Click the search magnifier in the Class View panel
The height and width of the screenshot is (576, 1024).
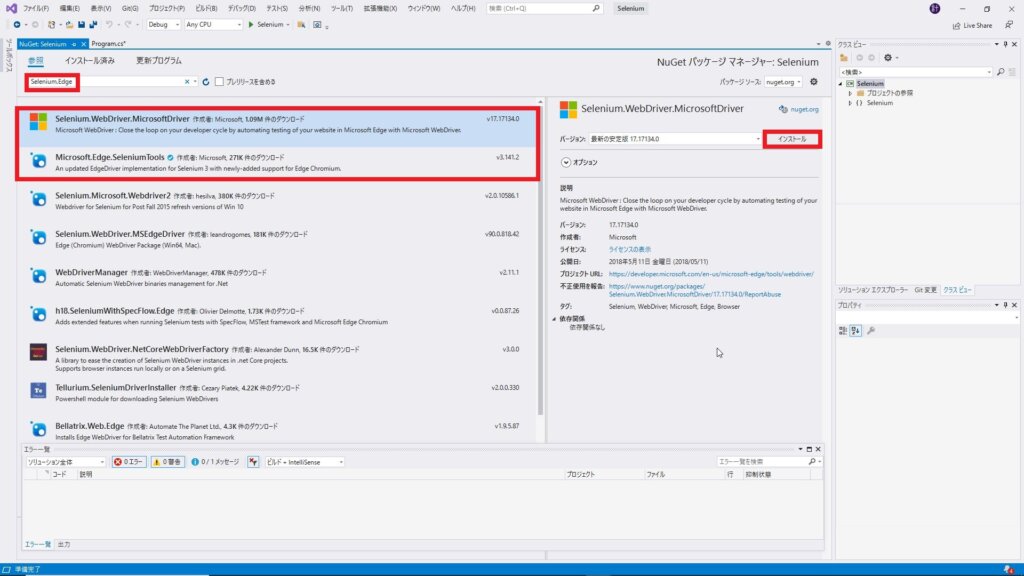1001,70
